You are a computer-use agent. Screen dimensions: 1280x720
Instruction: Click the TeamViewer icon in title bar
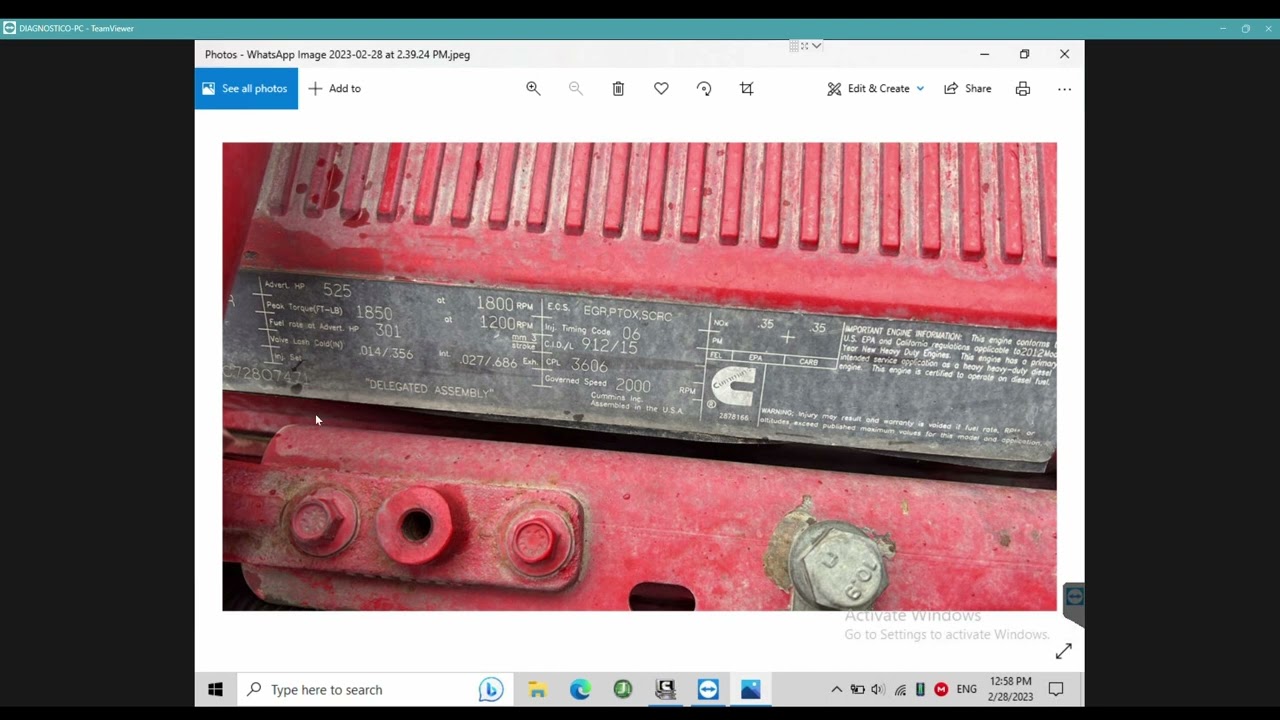tap(9, 28)
